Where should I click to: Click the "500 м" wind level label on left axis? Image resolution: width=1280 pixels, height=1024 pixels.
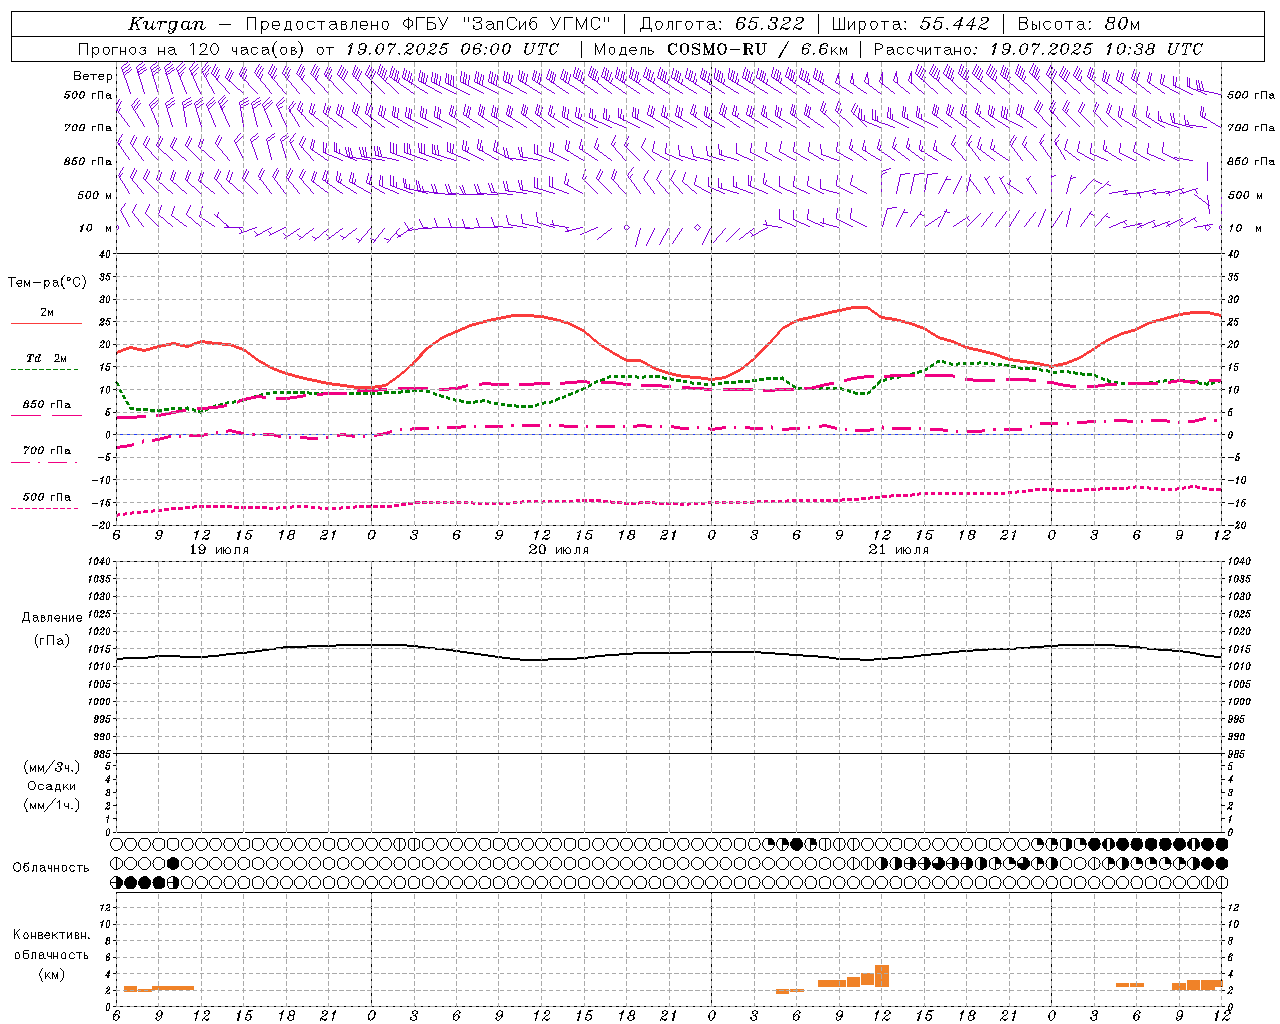(x=95, y=195)
